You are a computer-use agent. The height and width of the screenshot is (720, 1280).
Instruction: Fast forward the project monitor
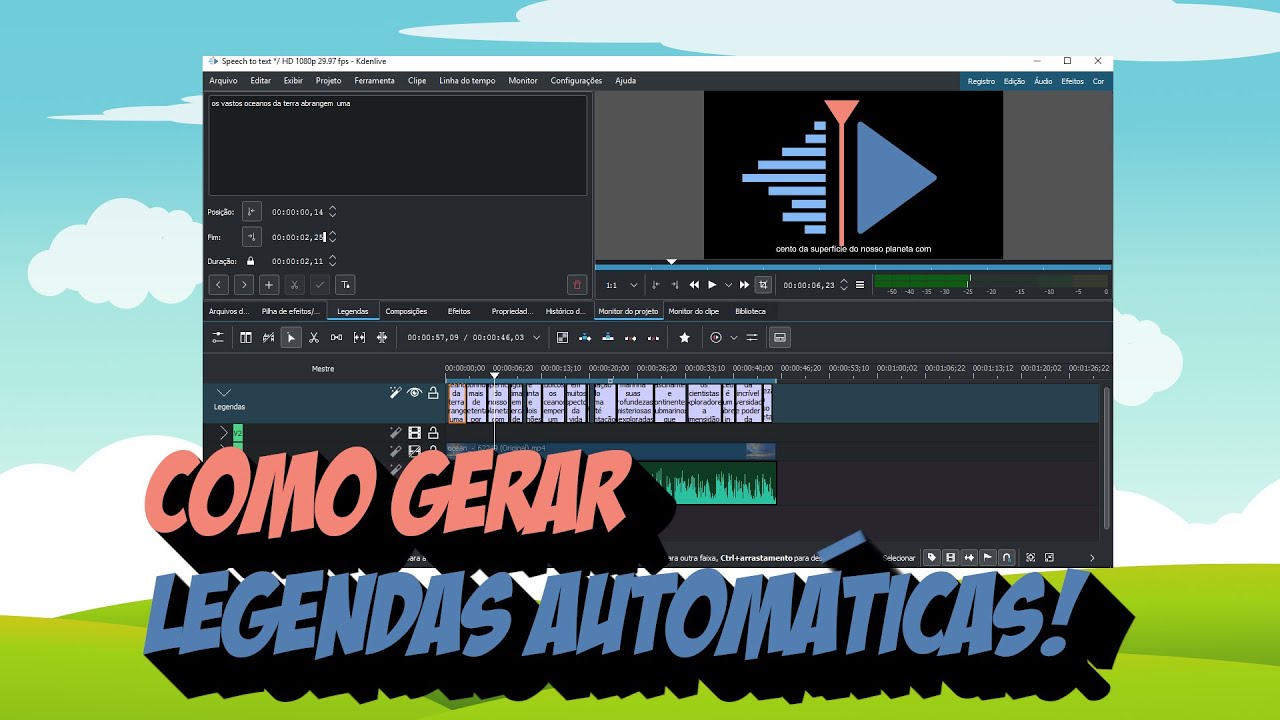pyautogui.click(x=744, y=285)
